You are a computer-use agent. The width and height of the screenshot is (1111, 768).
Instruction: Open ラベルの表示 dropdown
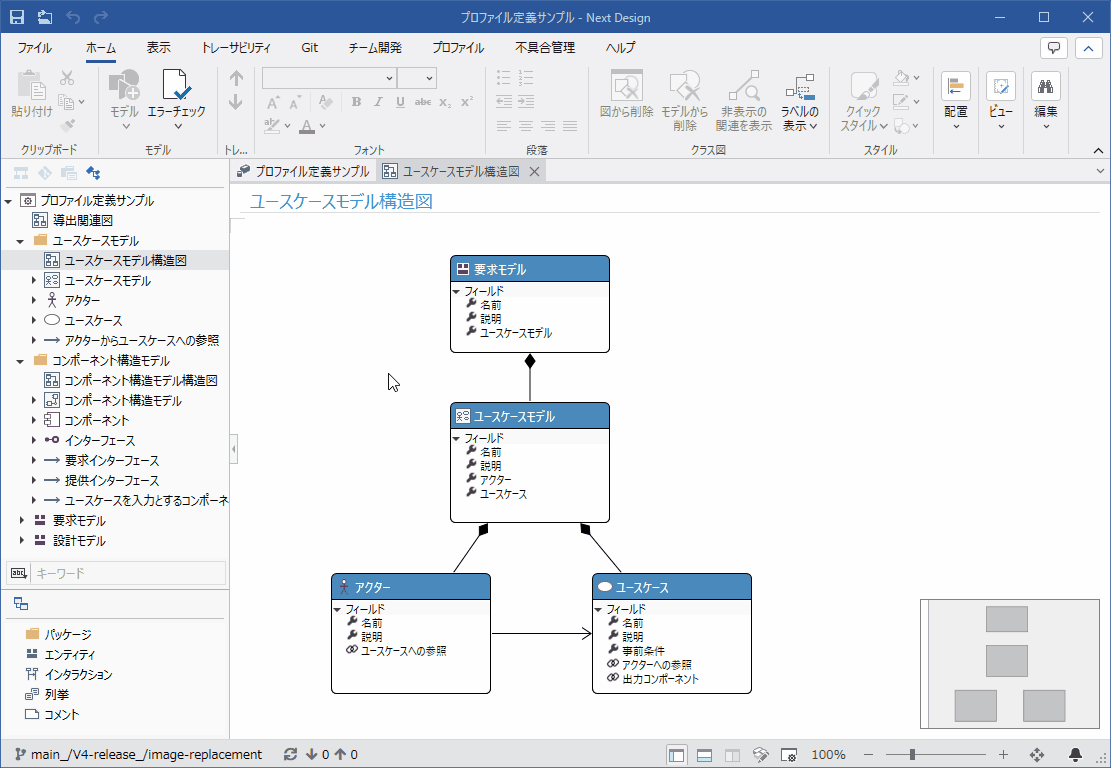tap(800, 100)
